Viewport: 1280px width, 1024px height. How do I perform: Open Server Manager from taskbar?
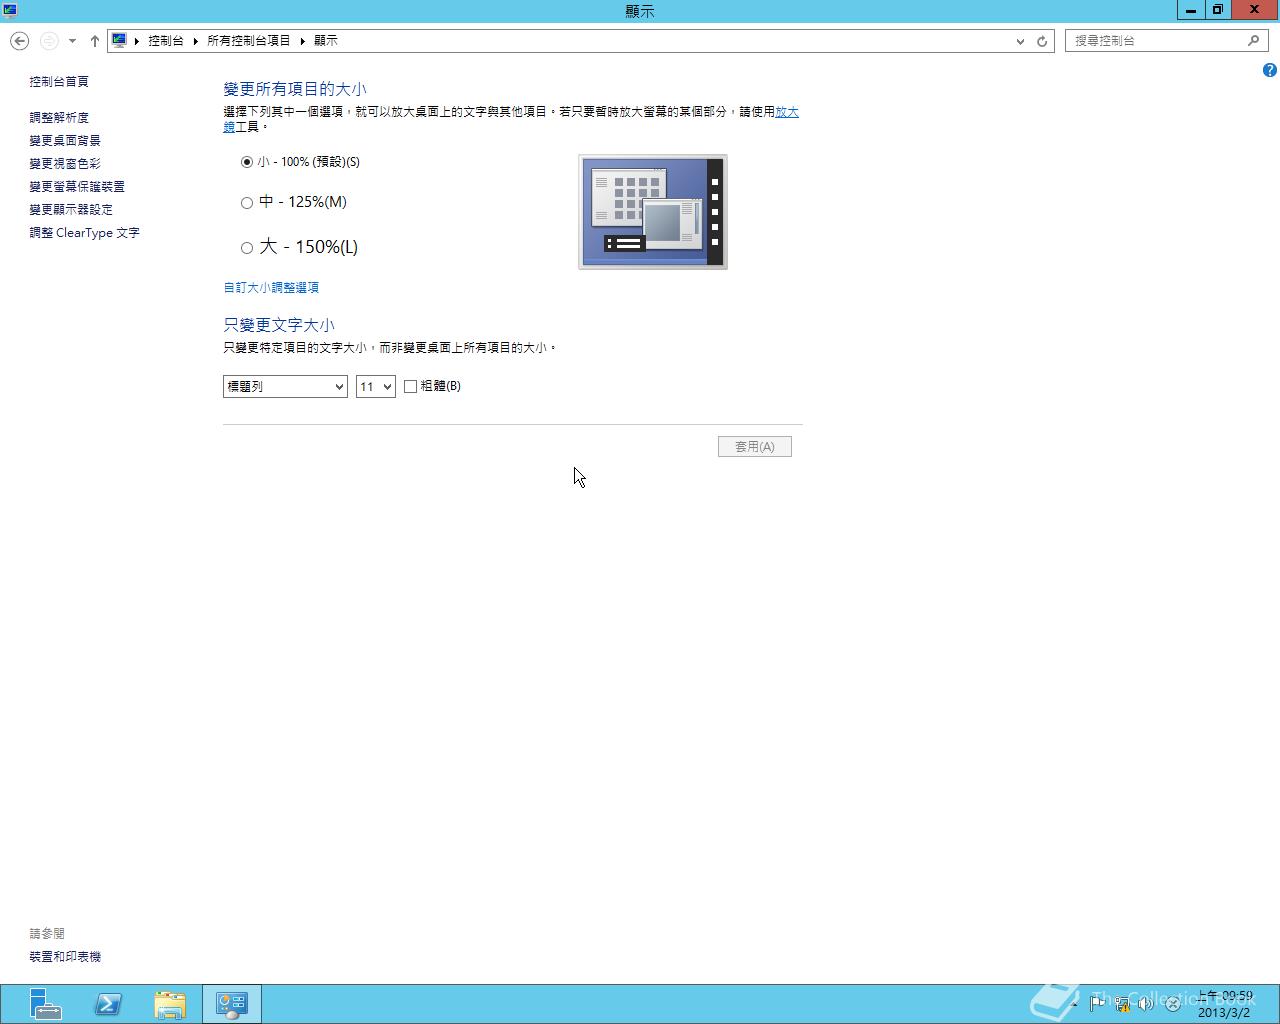[45, 1003]
